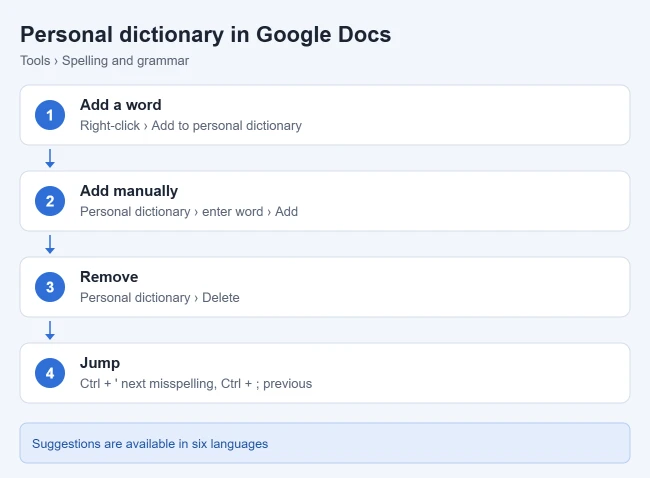Select the 'Jump' step title
650x478 pixels.
[100, 363]
